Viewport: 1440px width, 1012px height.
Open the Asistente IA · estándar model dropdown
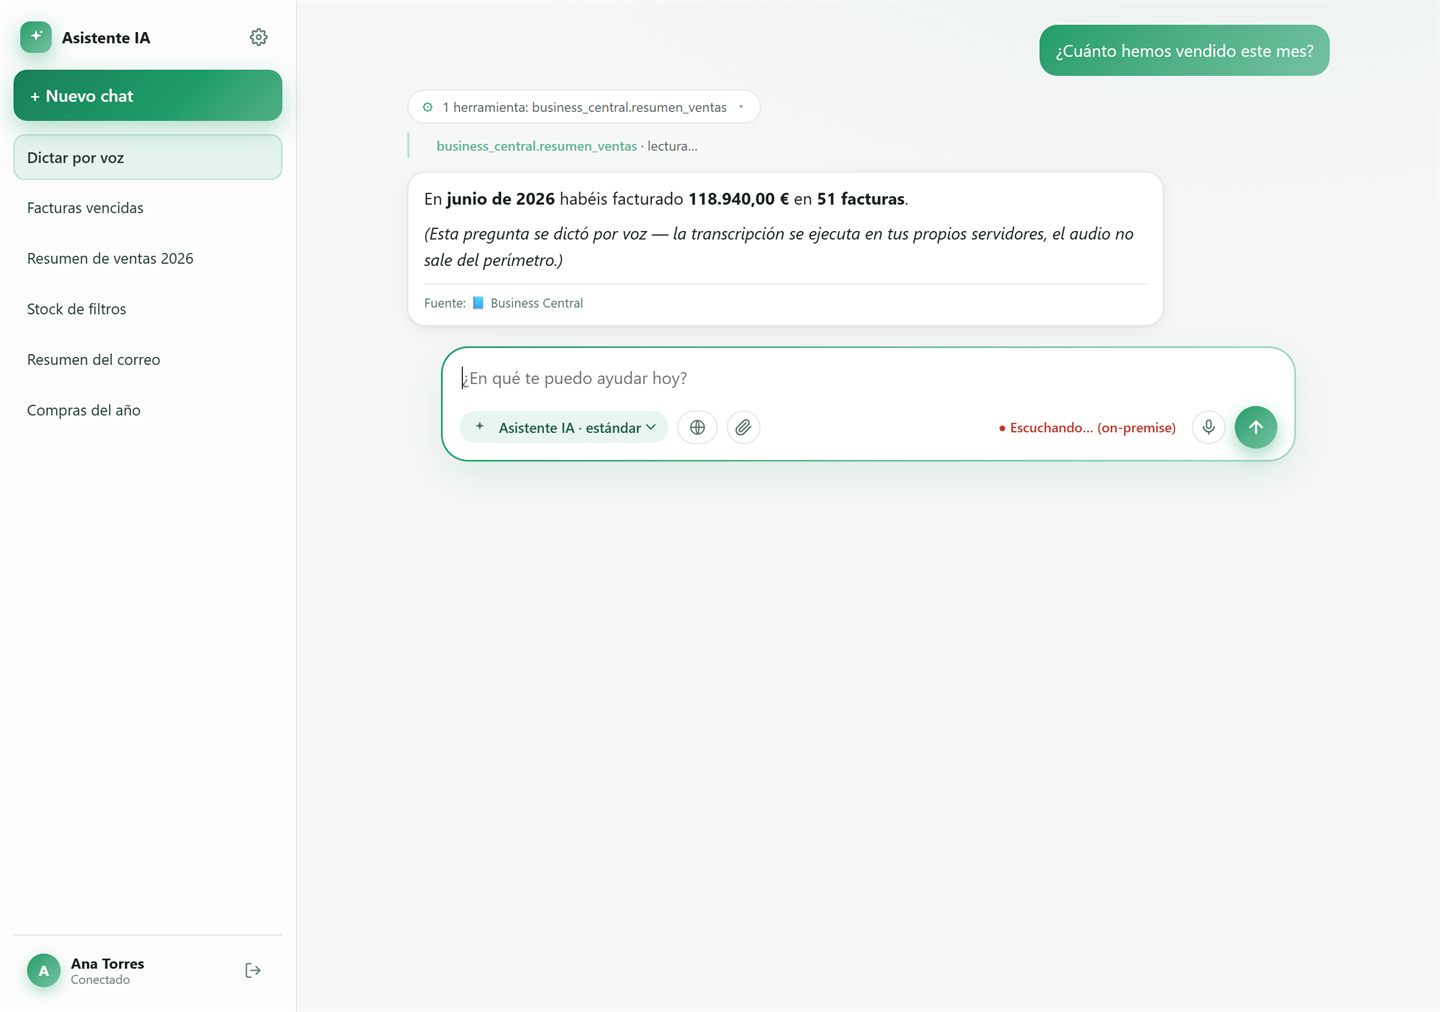click(564, 427)
